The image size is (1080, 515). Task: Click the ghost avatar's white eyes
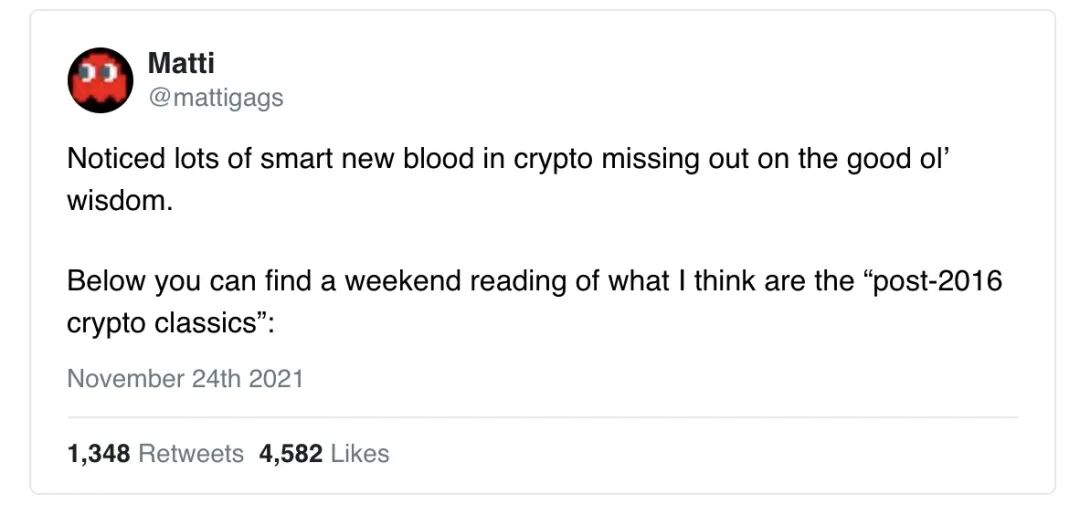point(100,72)
